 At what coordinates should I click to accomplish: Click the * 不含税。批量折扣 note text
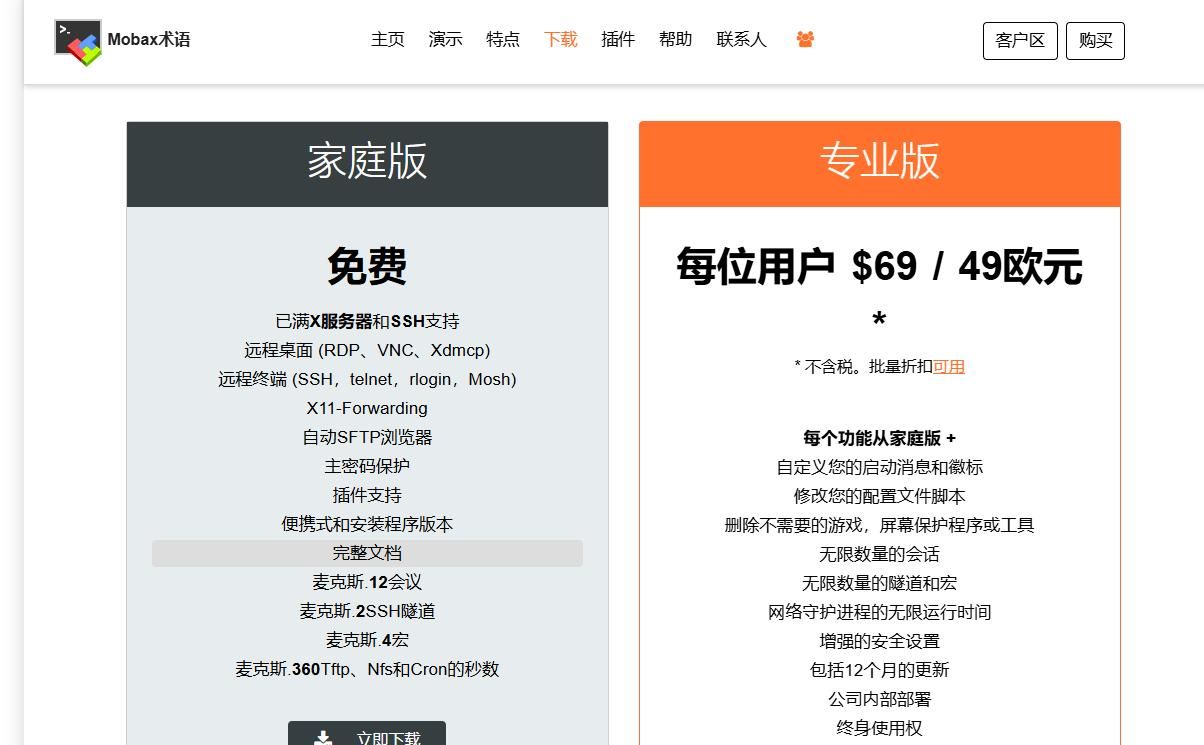point(864,366)
